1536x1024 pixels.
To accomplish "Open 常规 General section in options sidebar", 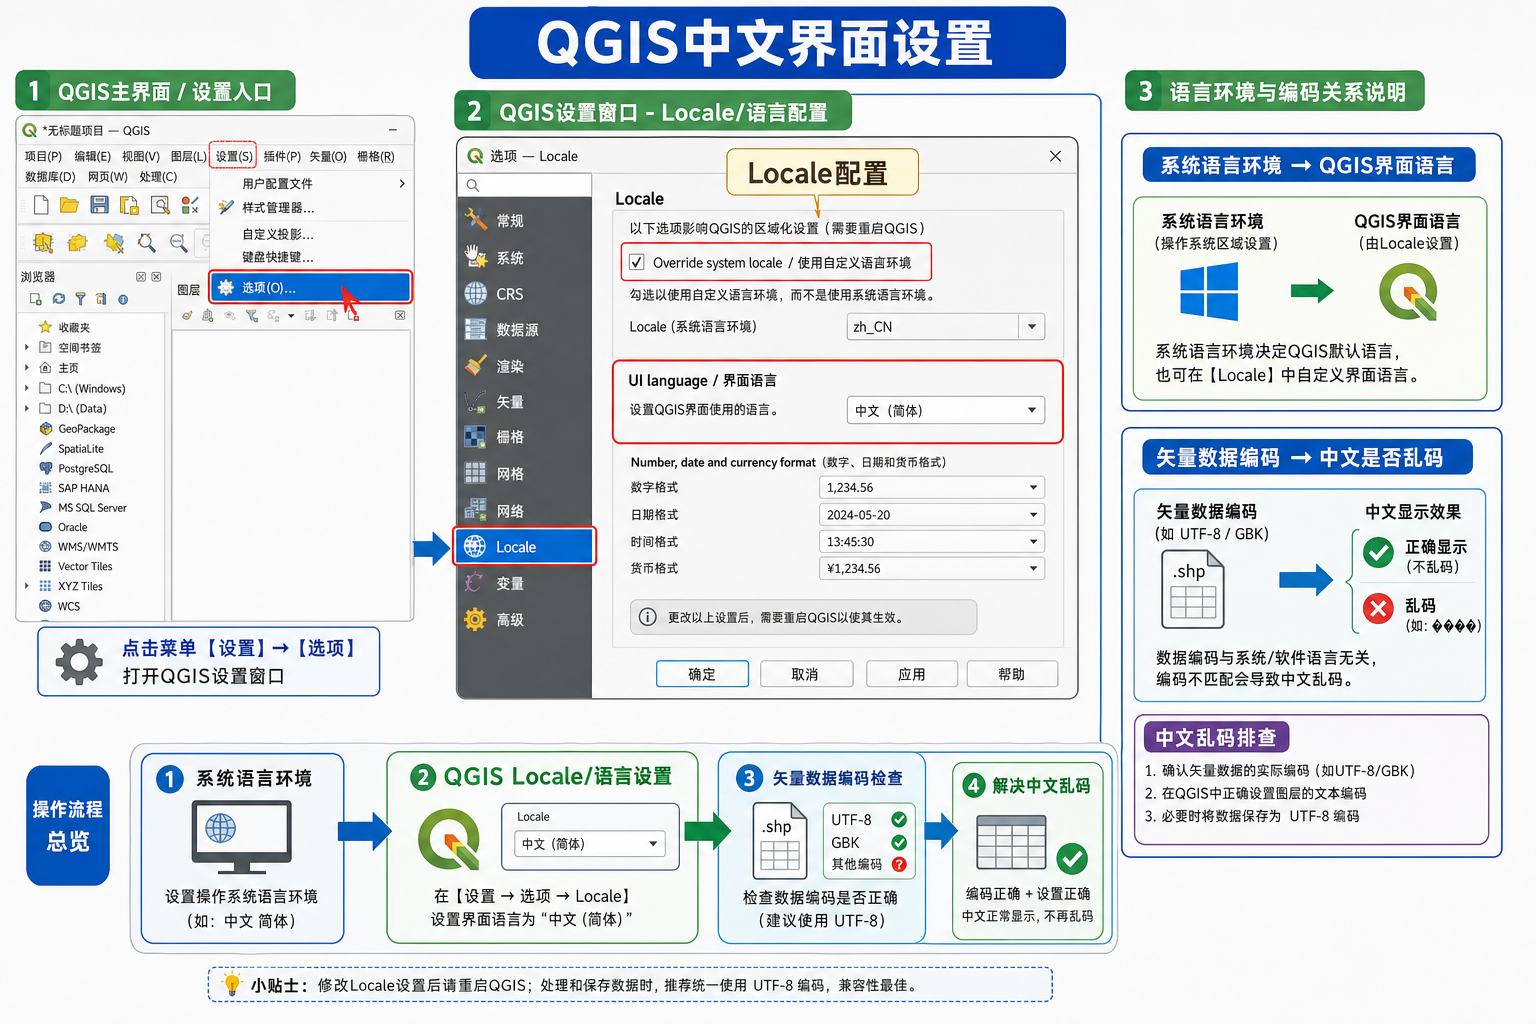I will click(524, 220).
